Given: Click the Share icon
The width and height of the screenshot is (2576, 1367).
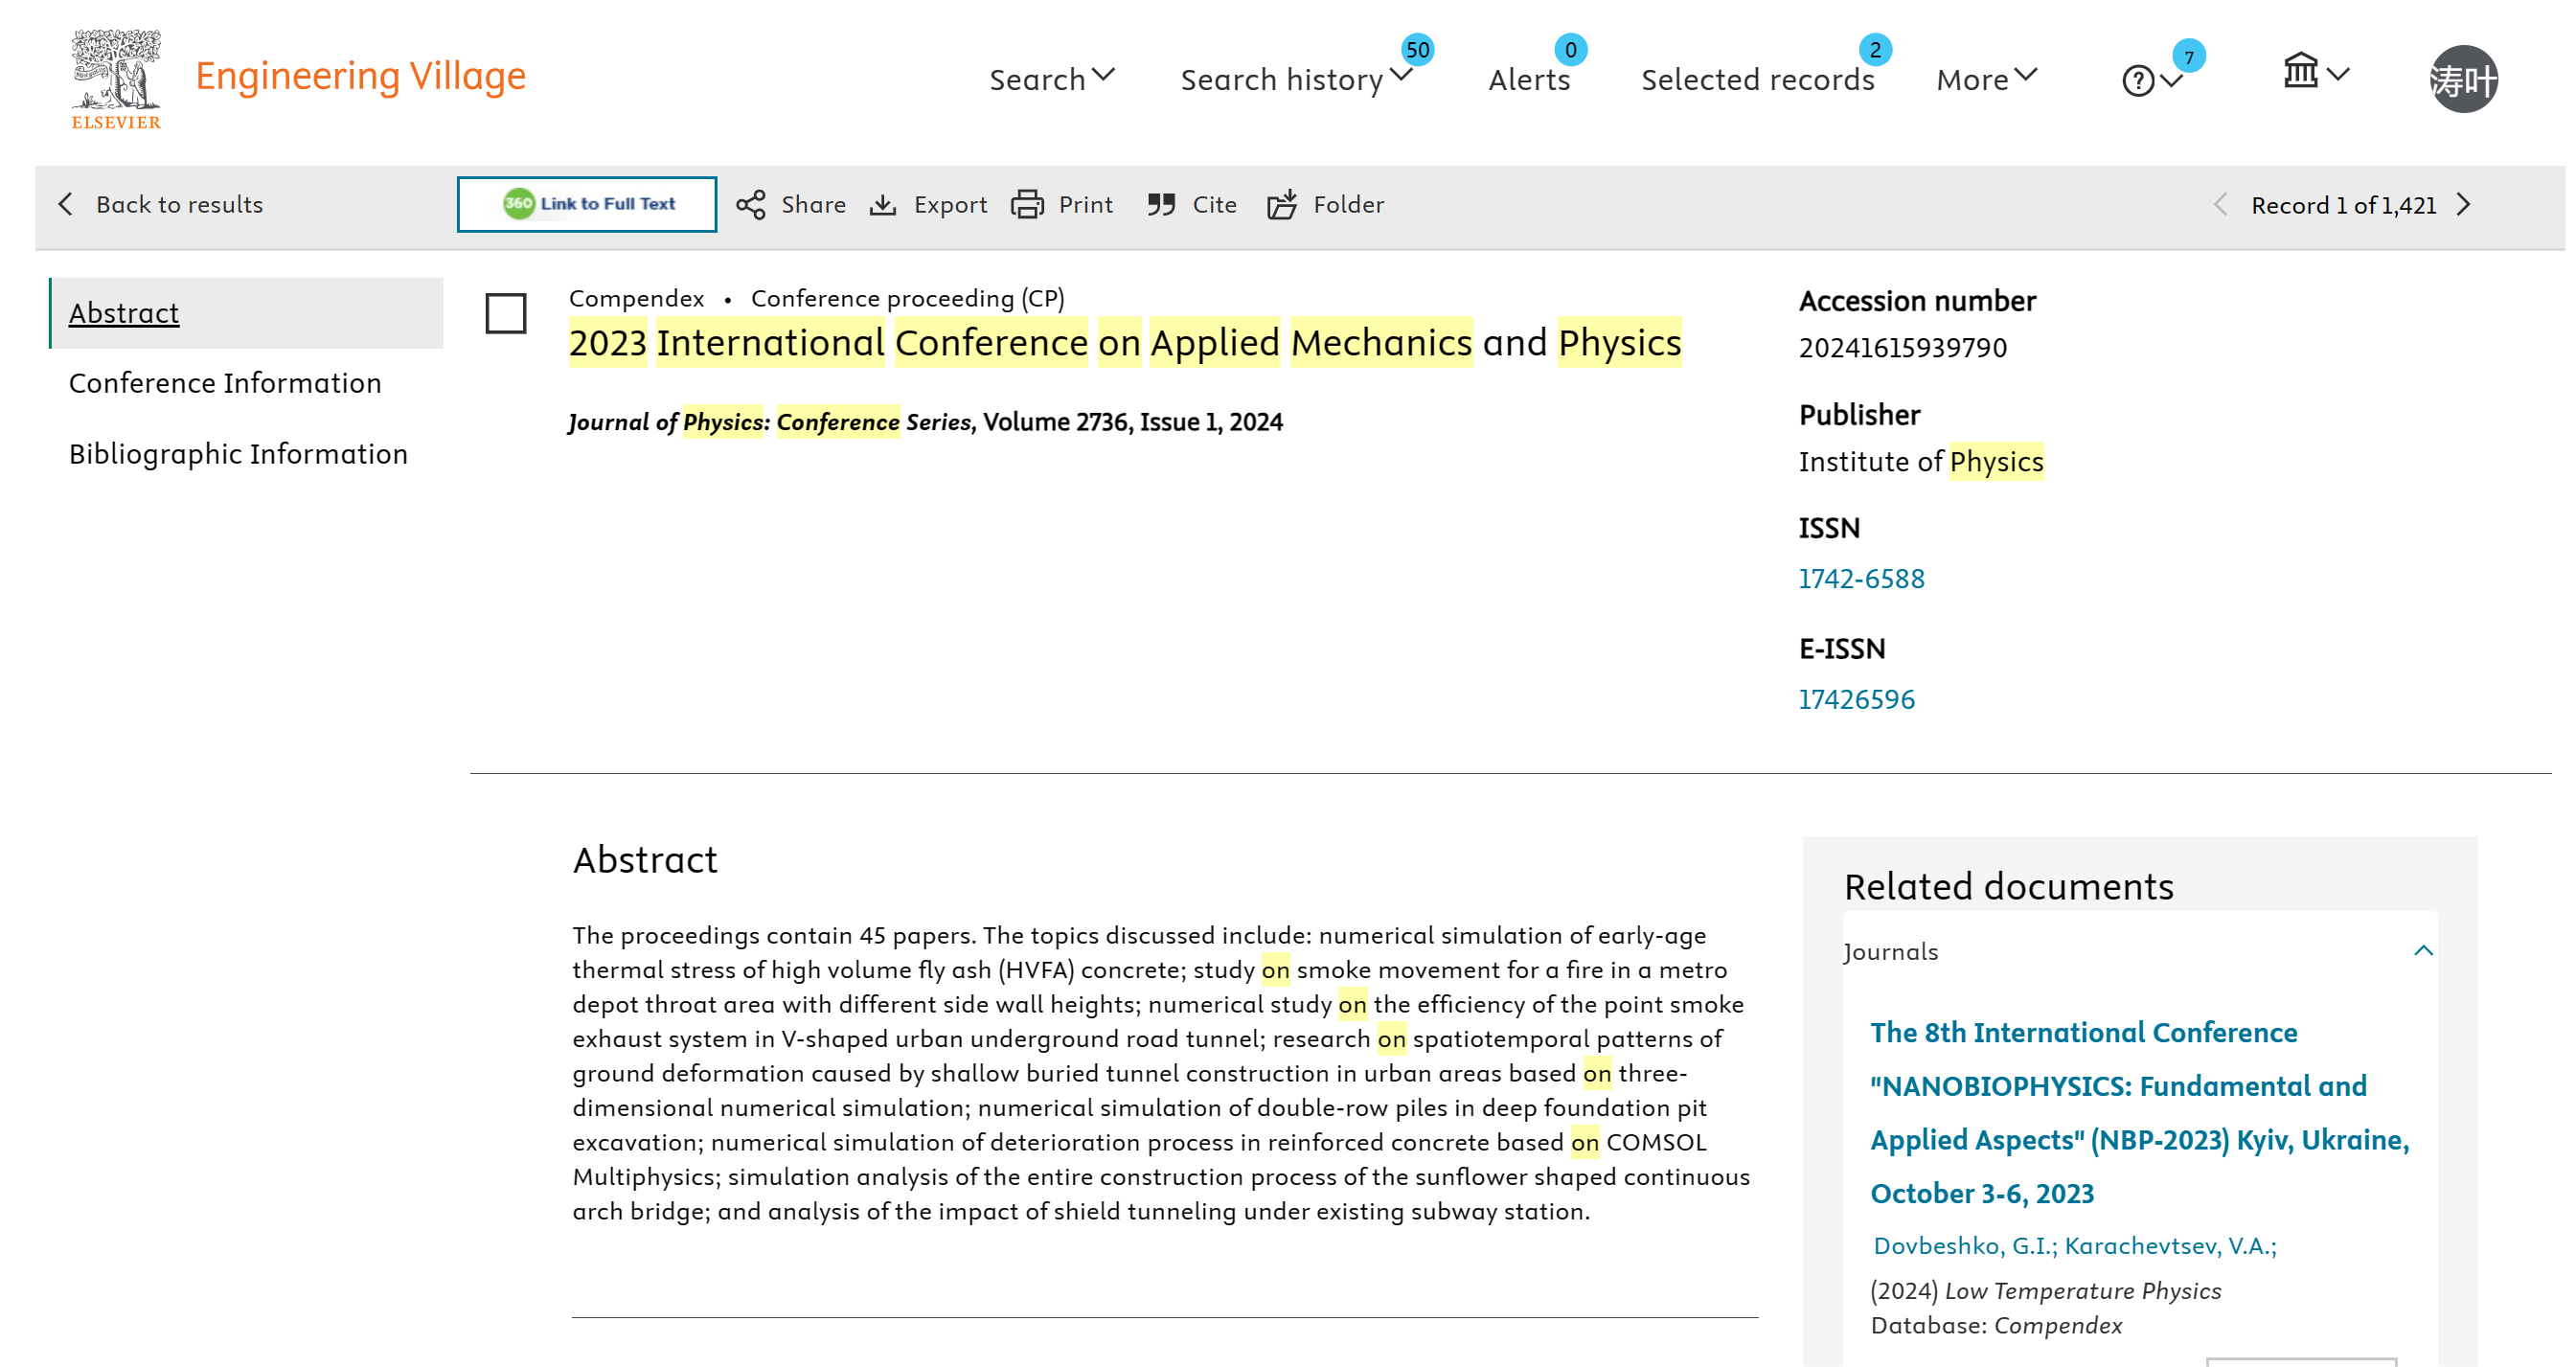Looking at the screenshot, I should 751,205.
